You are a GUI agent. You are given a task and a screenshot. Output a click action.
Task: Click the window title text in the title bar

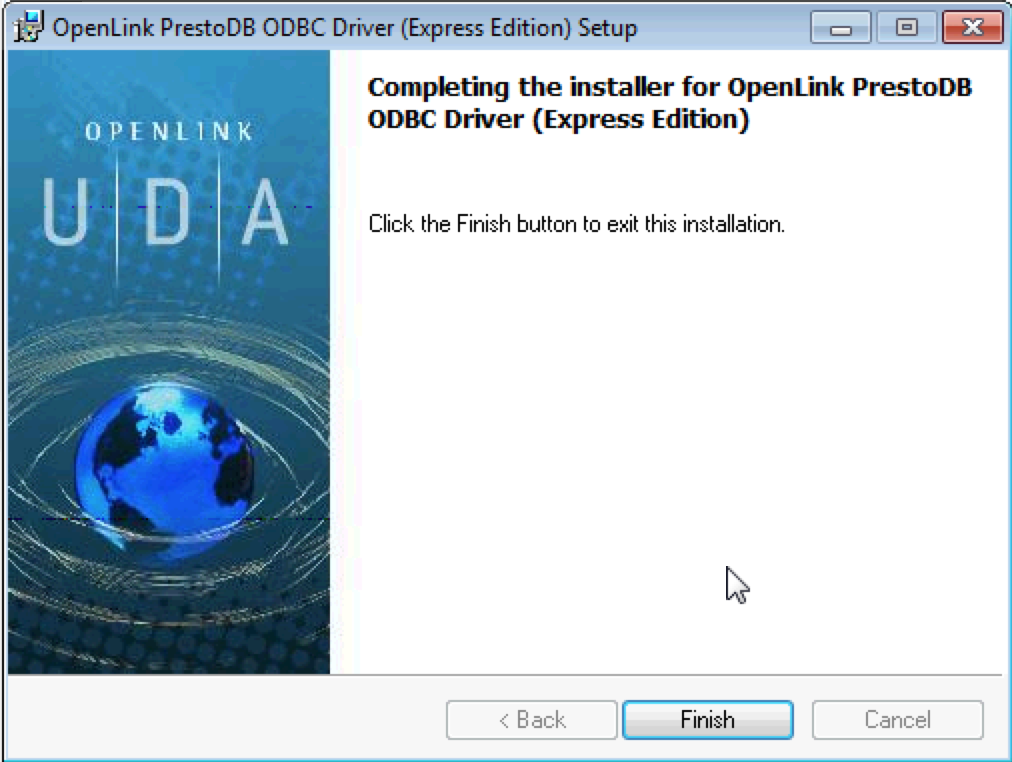(x=345, y=28)
